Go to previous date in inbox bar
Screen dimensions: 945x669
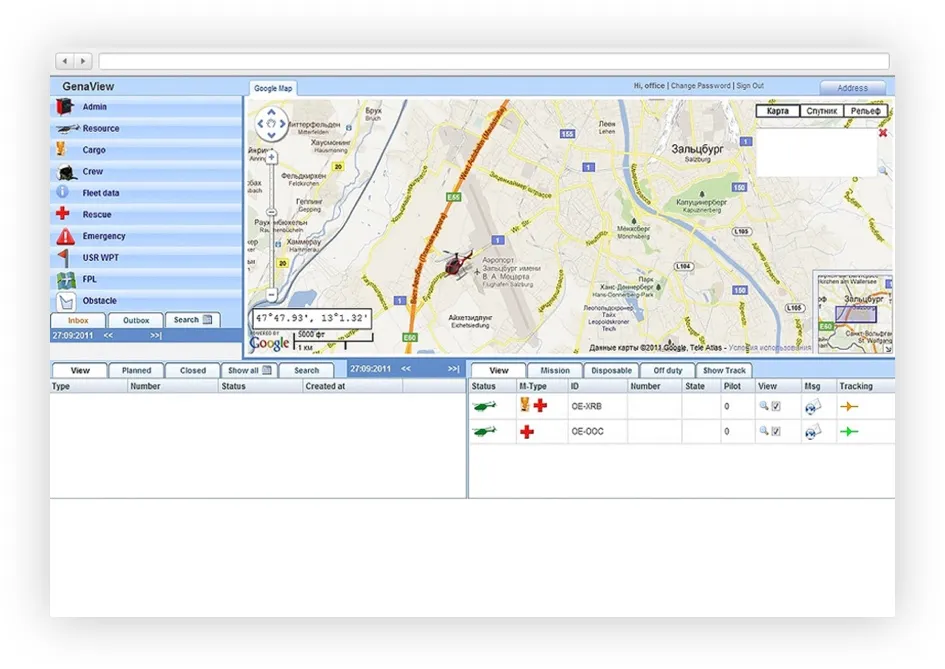click(x=108, y=336)
